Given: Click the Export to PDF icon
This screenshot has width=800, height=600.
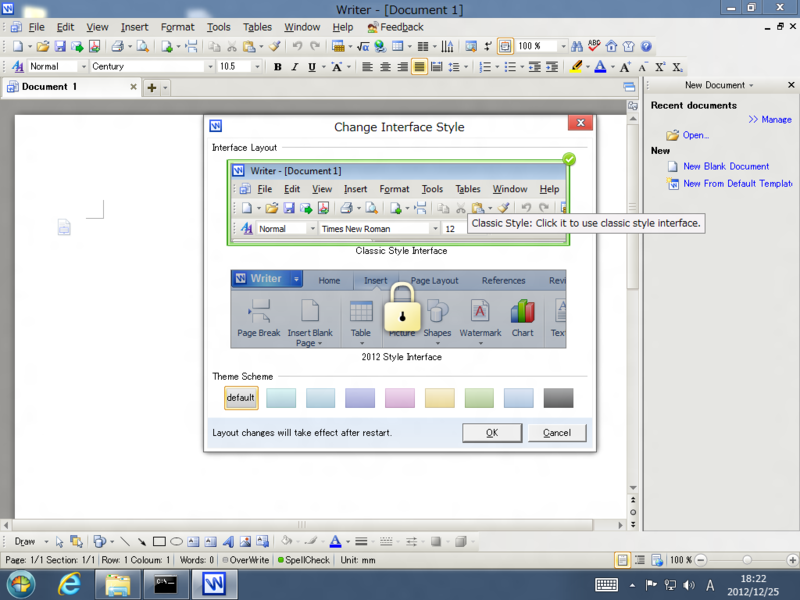Looking at the screenshot, I should (94, 46).
